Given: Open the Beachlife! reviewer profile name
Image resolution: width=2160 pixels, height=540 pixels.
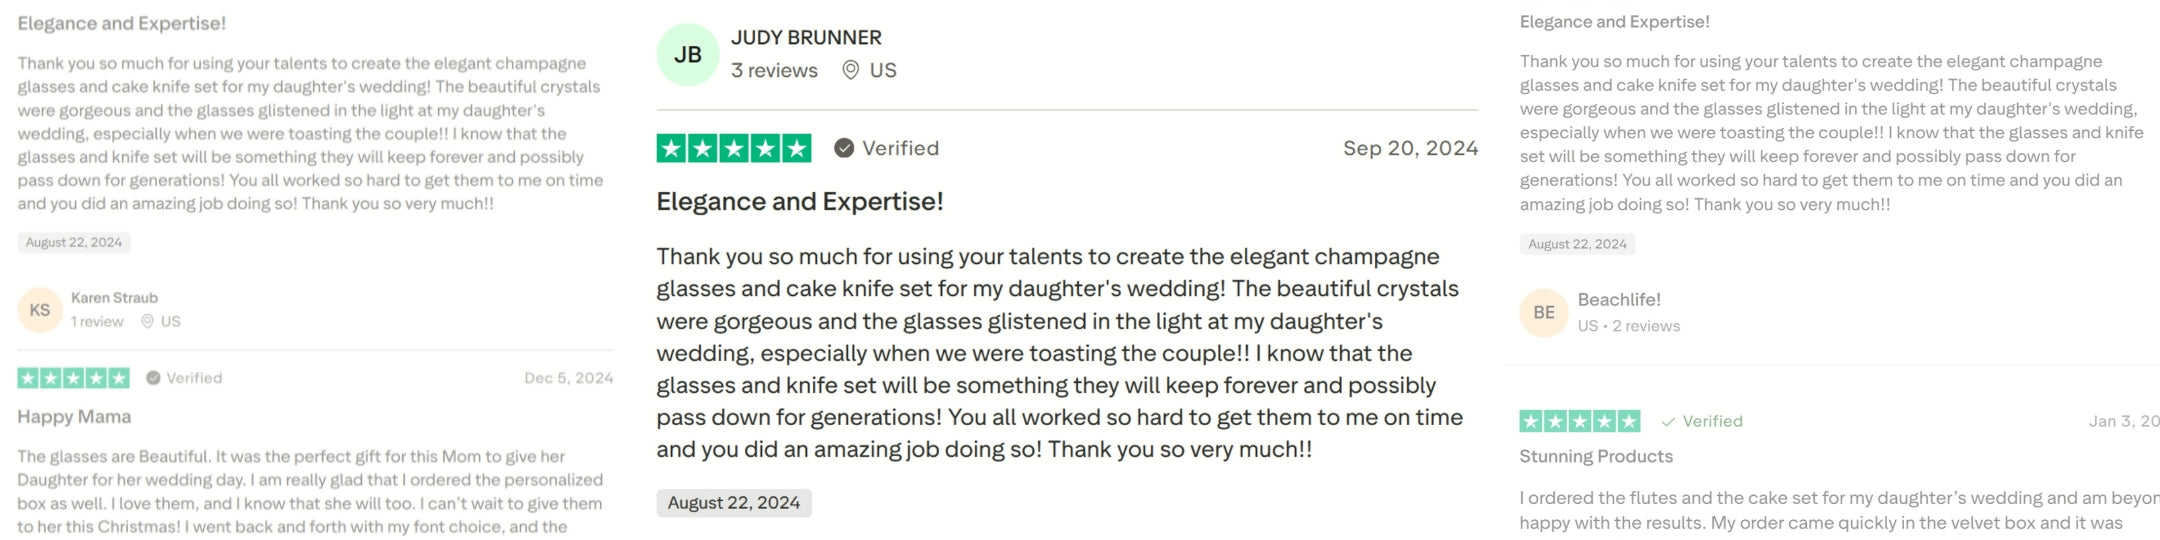Looking at the screenshot, I should click(1619, 300).
